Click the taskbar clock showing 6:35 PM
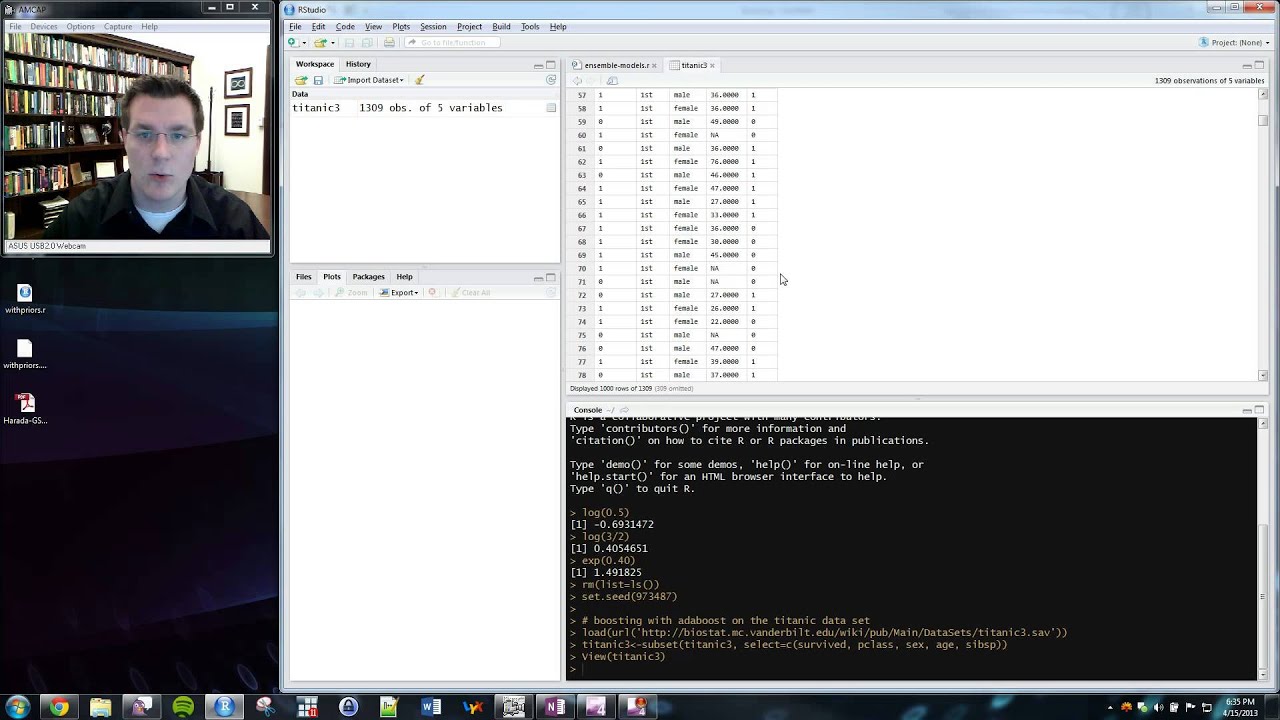This screenshot has height=720, width=1280. [1241, 707]
